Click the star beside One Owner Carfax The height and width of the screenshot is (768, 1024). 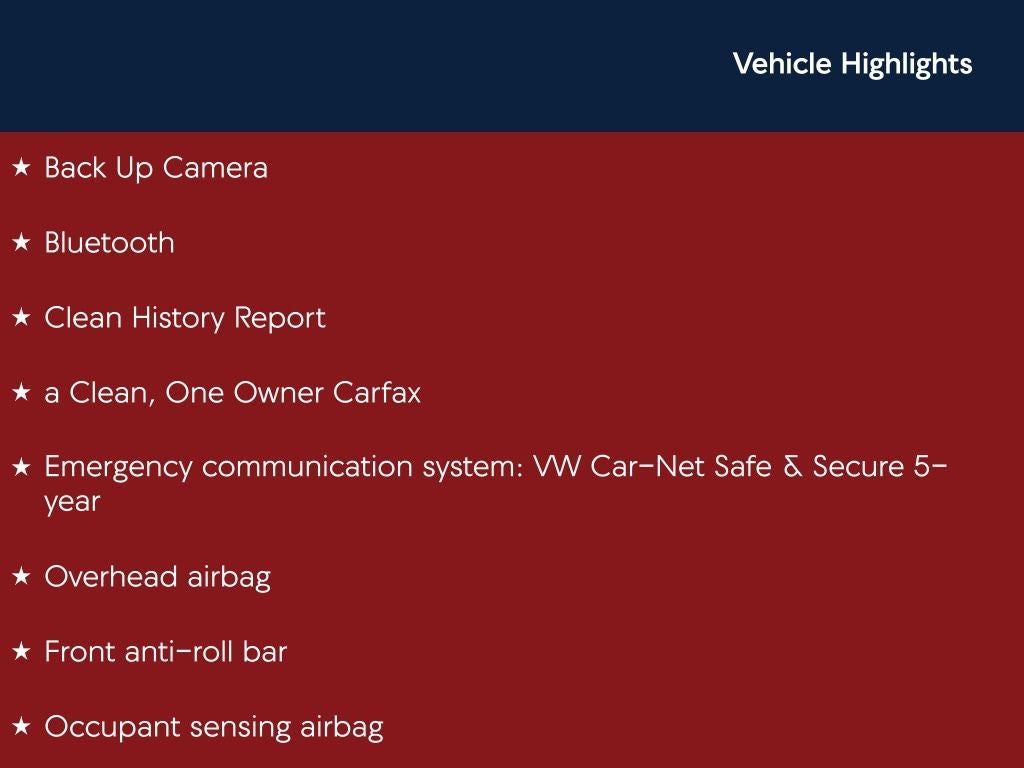pyautogui.click(x=21, y=393)
